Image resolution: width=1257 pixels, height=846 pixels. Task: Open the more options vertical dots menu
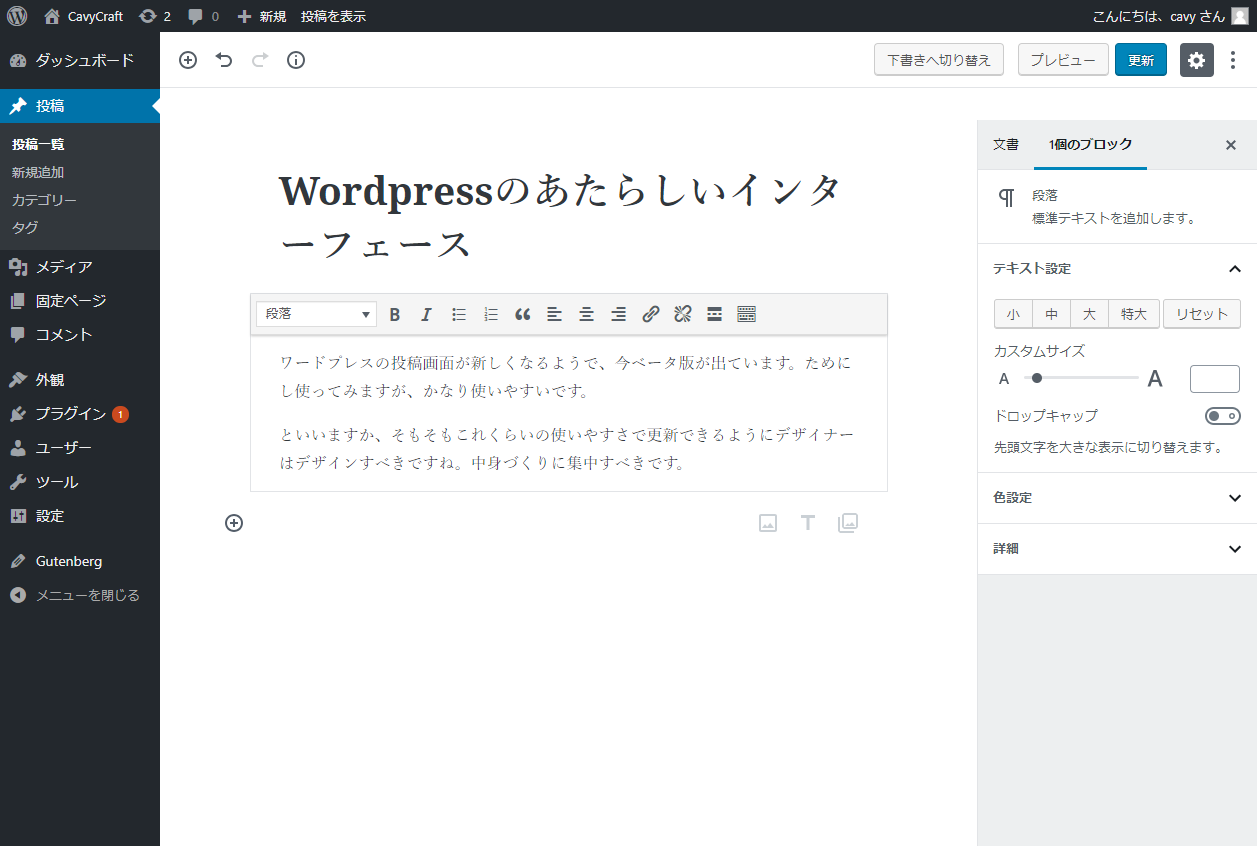coord(1233,60)
